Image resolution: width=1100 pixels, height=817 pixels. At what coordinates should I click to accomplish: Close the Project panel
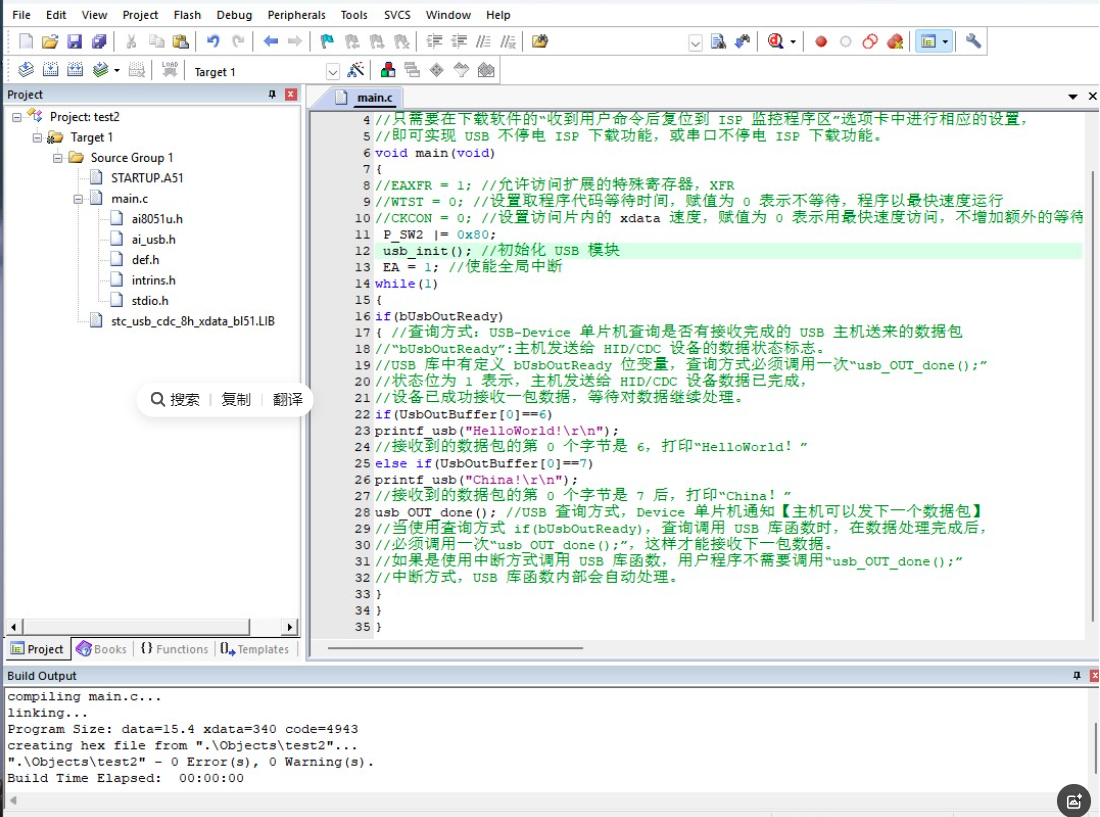(x=291, y=94)
